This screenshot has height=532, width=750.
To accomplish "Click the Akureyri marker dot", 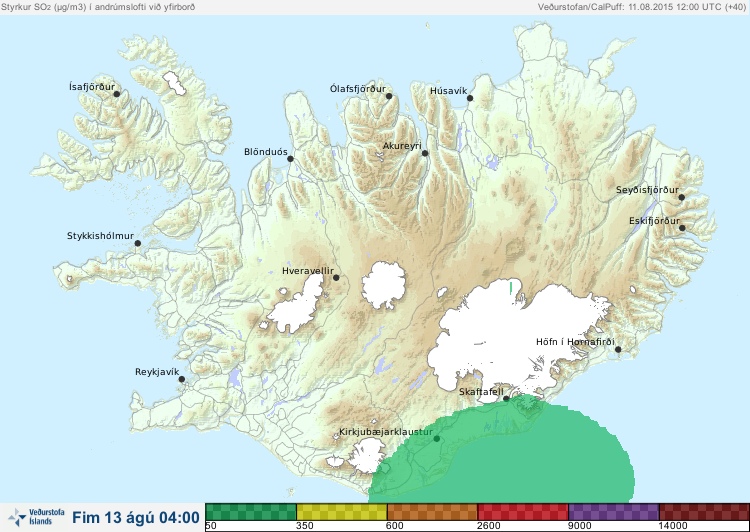I will 425,153.
